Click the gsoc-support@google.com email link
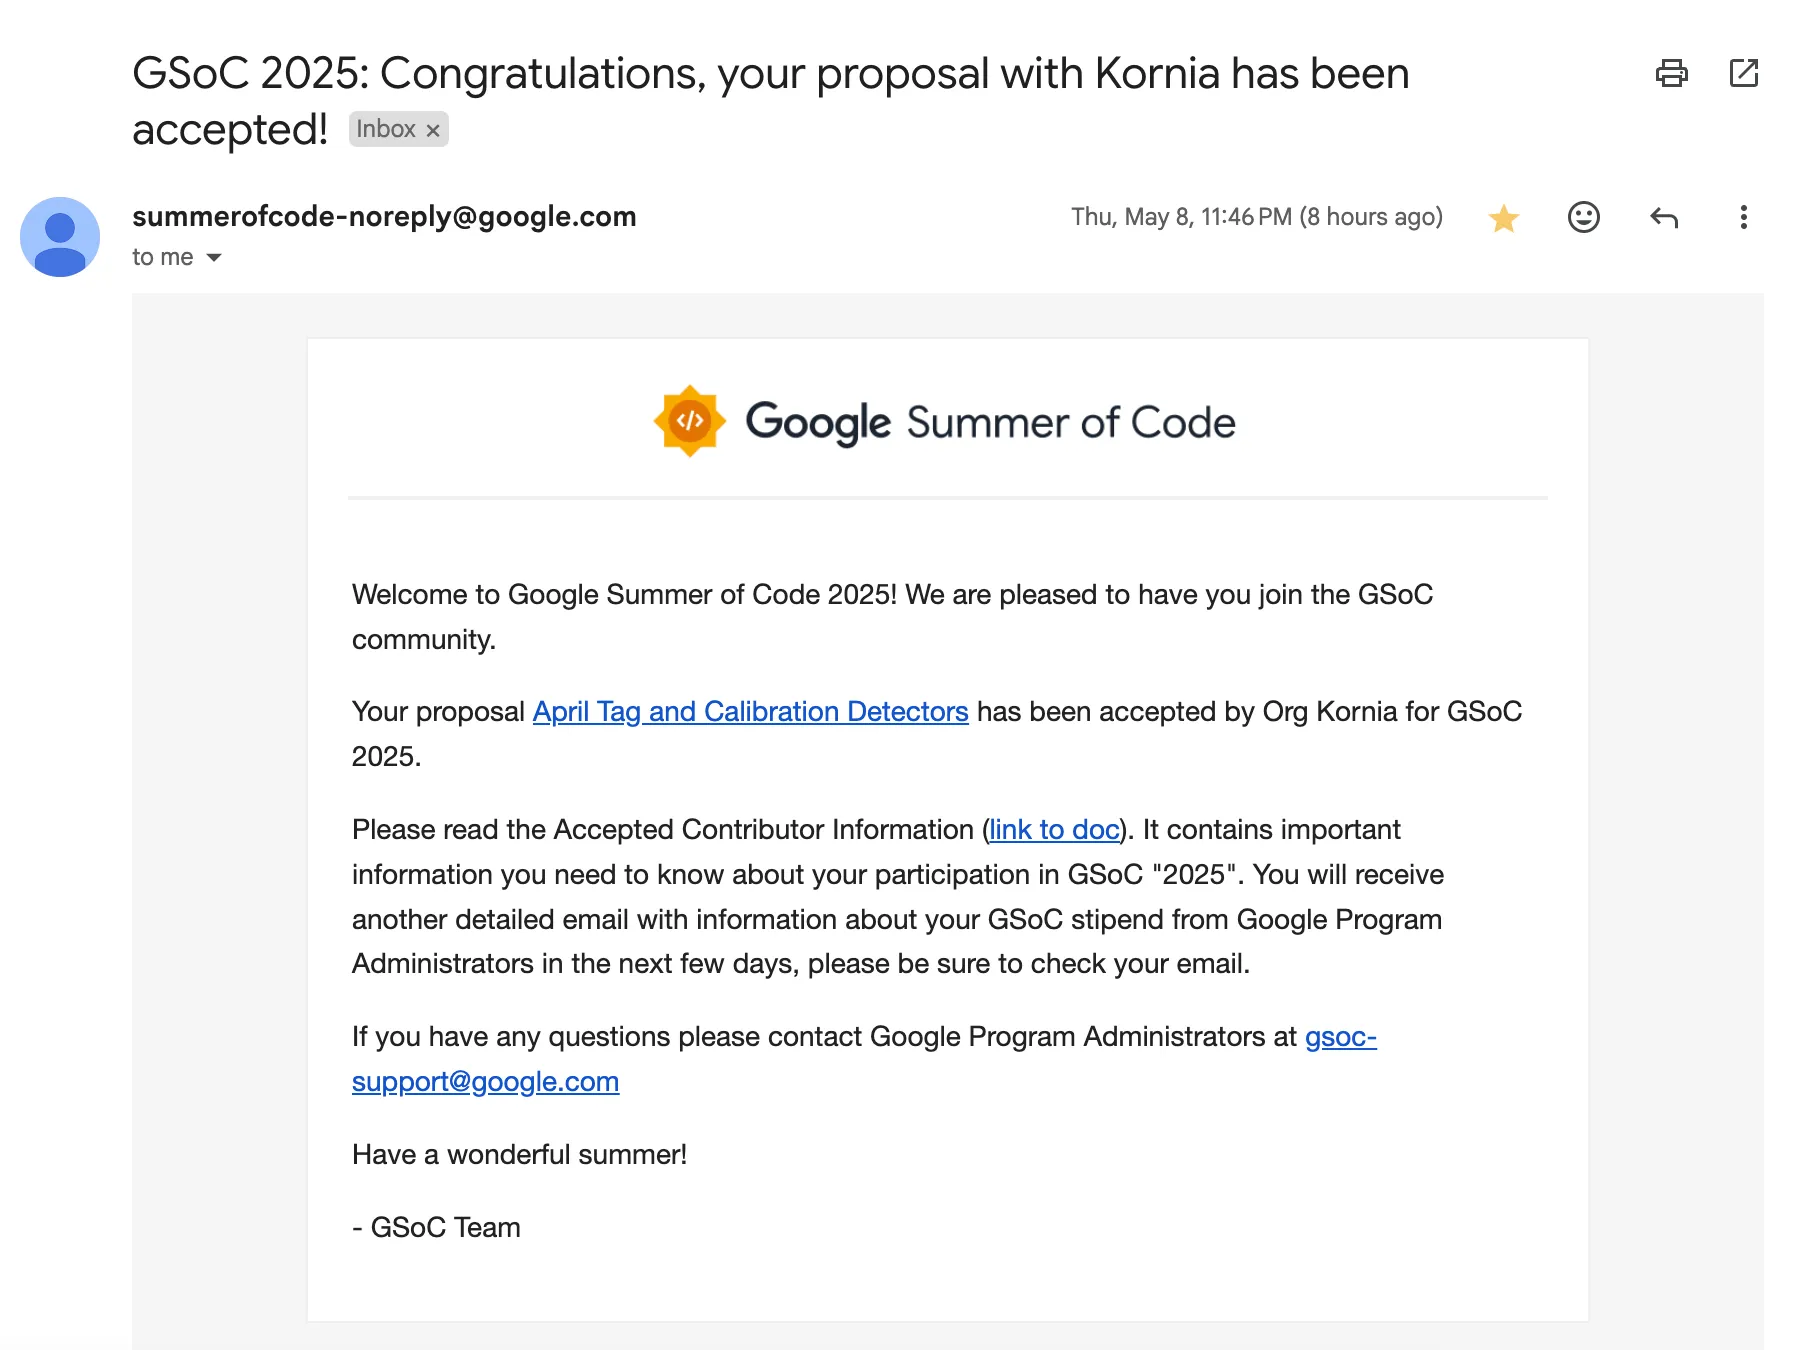 tap(485, 1081)
